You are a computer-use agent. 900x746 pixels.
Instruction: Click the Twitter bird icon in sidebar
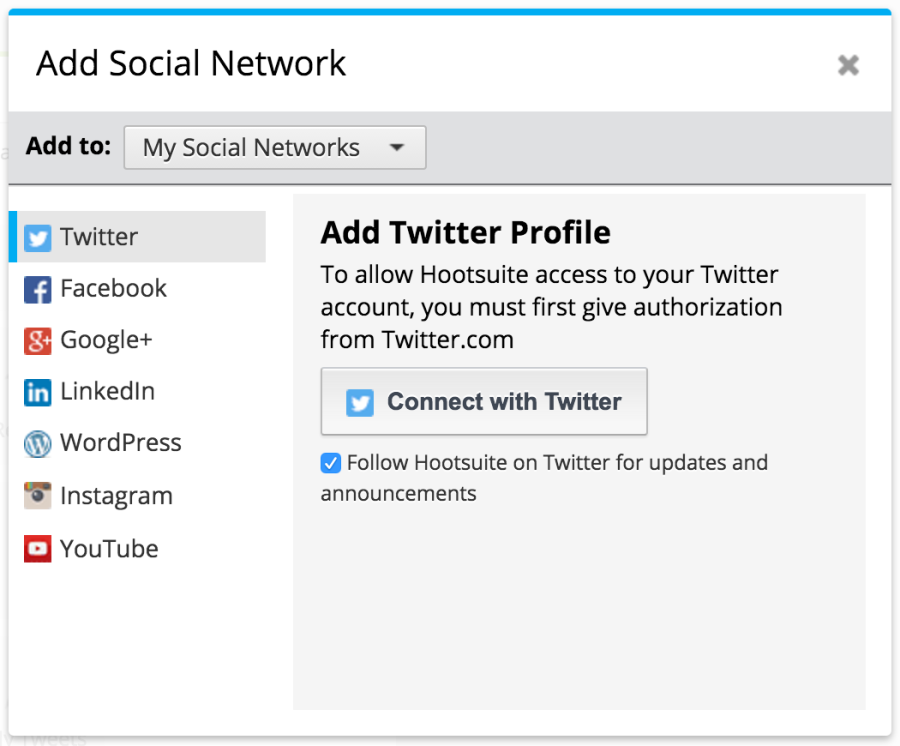(x=38, y=238)
